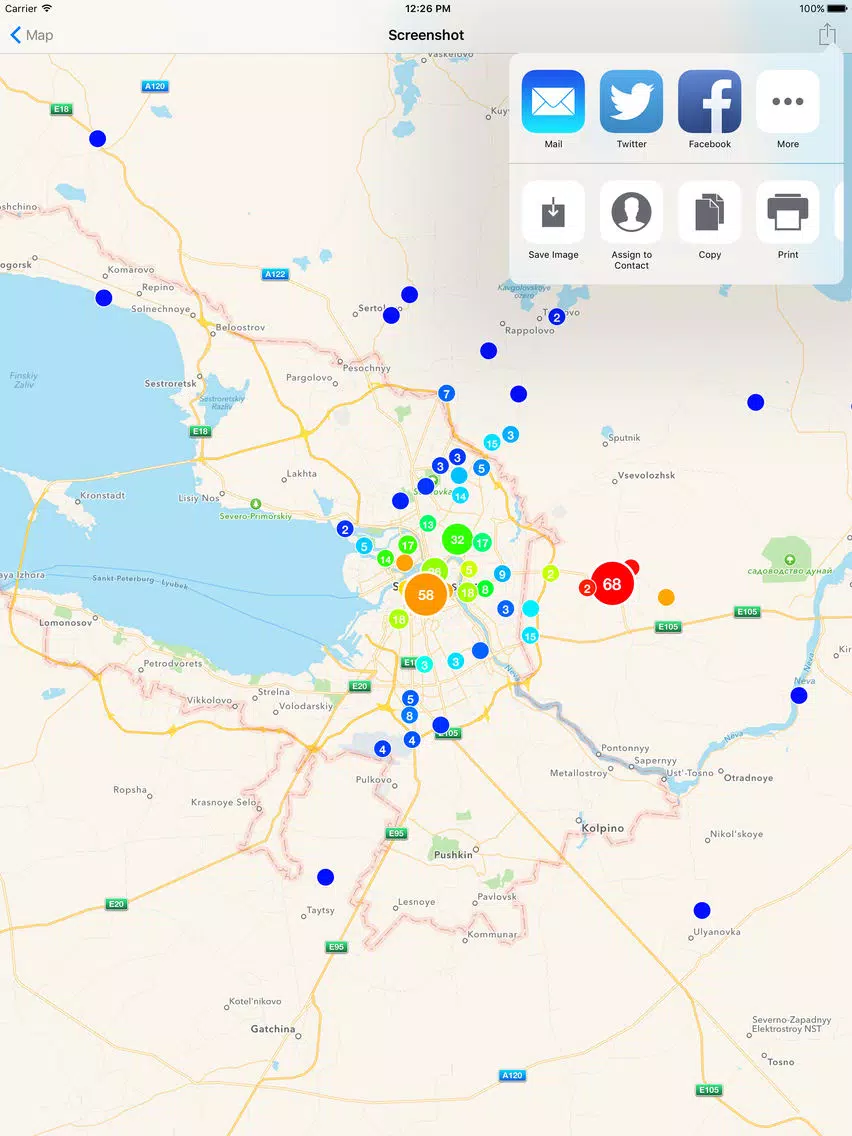Select the orange pin east of 68
This screenshot has width=852, height=1136.
click(666, 597)
